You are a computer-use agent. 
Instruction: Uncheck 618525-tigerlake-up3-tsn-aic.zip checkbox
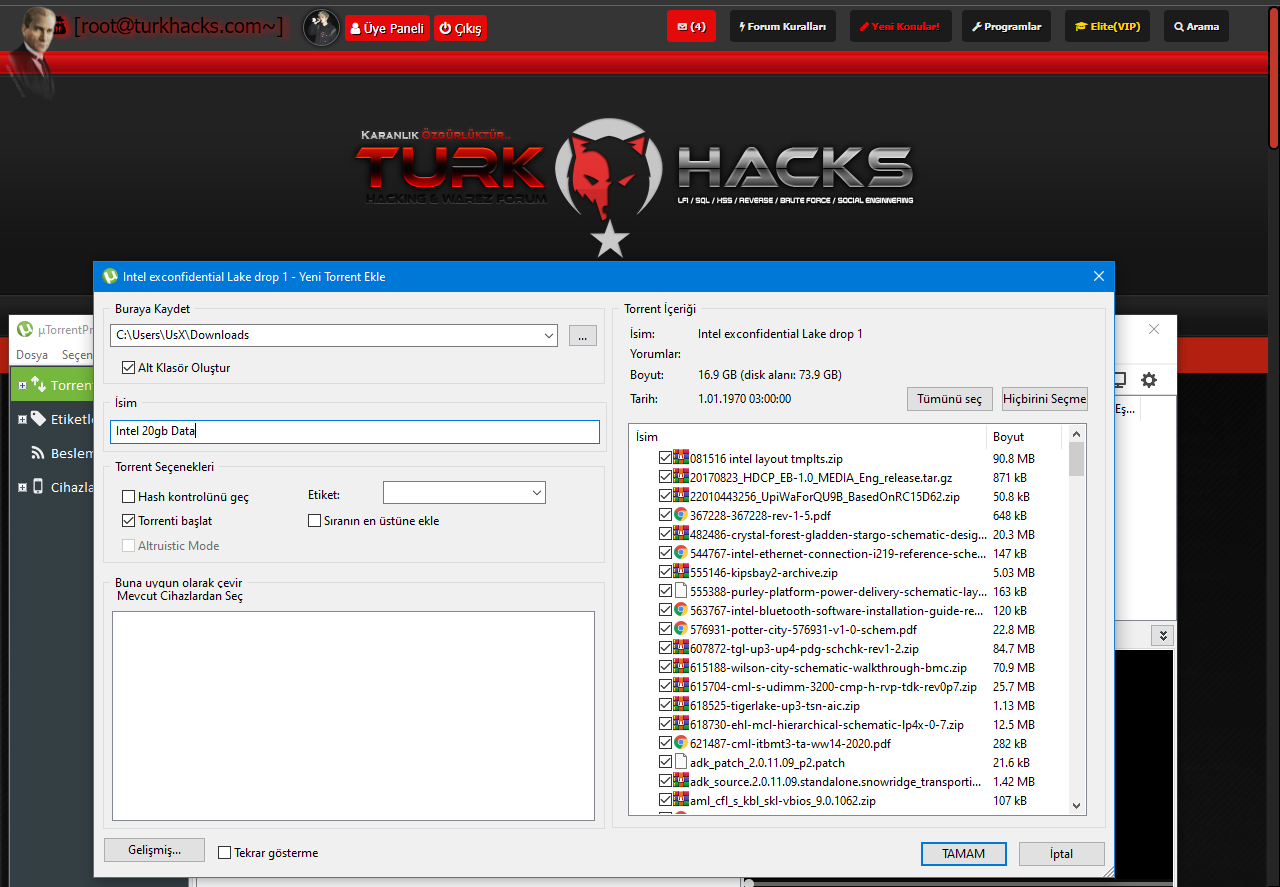tap(665, 705)
